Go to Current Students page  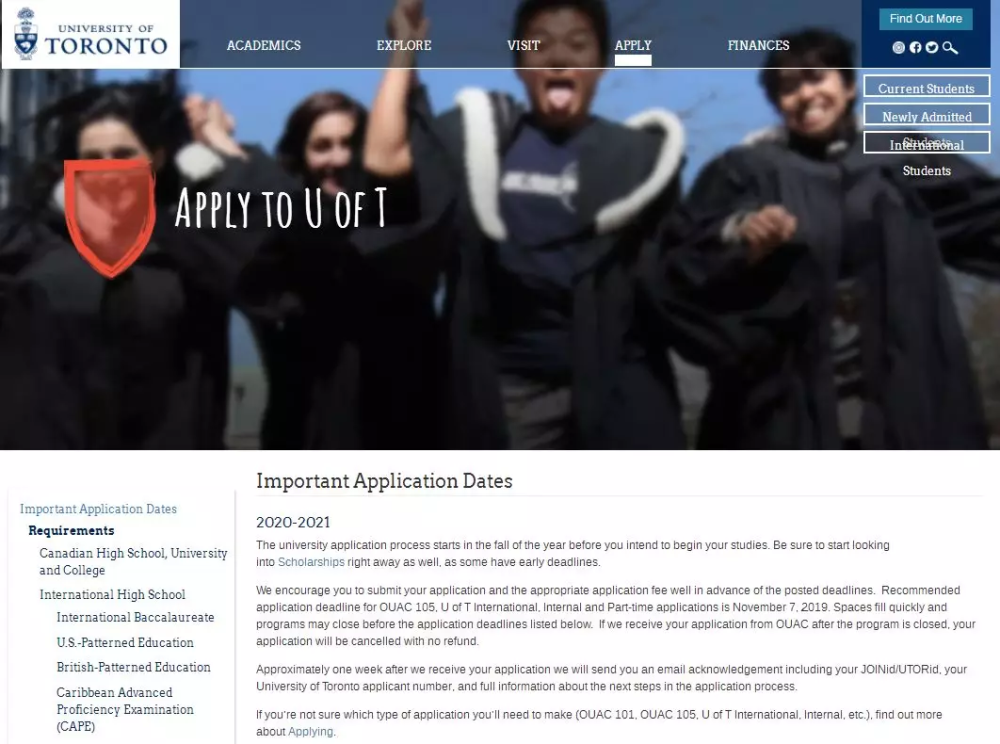926,87
